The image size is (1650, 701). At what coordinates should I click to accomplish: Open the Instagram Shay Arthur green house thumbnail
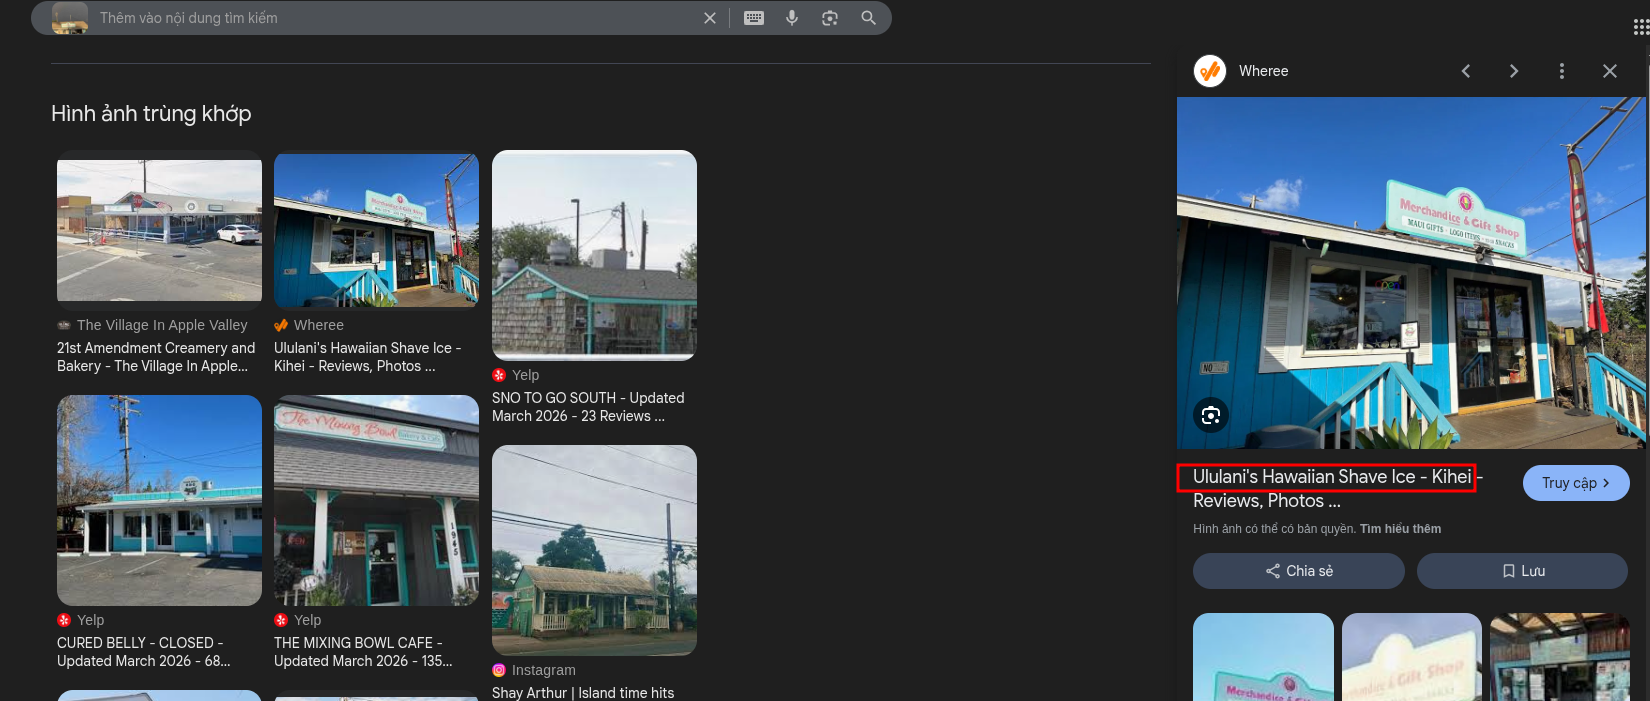(x=594, y=550)
